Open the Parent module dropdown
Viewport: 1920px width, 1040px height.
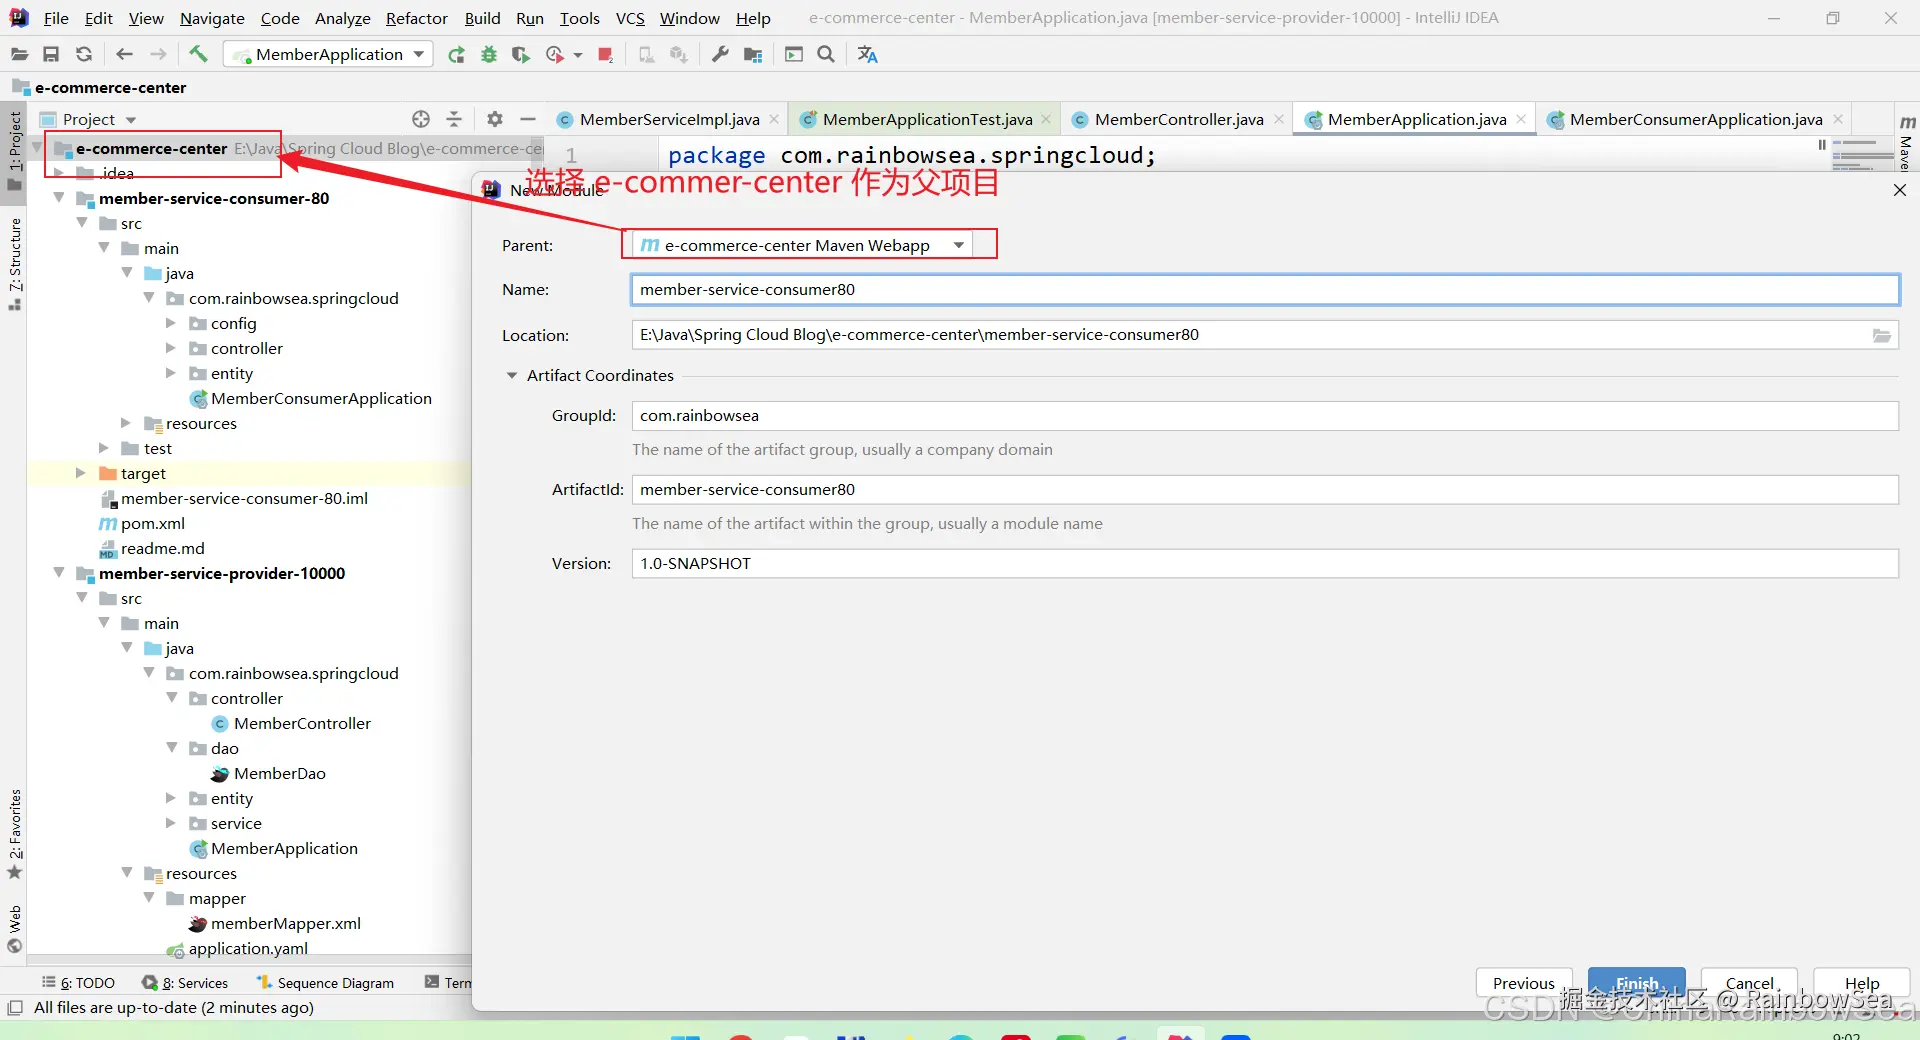803,245
